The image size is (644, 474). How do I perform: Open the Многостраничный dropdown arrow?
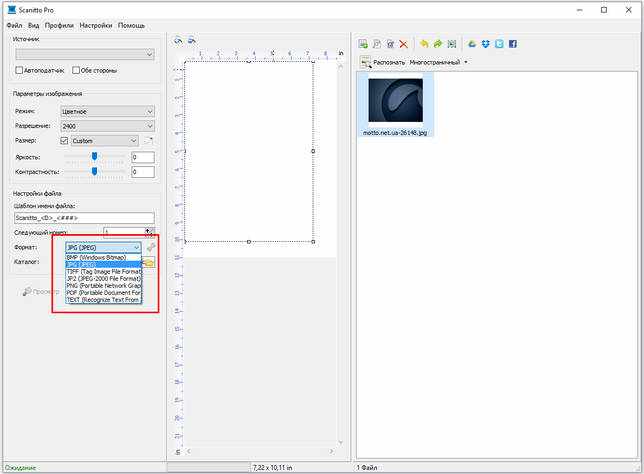click(466, 62)
